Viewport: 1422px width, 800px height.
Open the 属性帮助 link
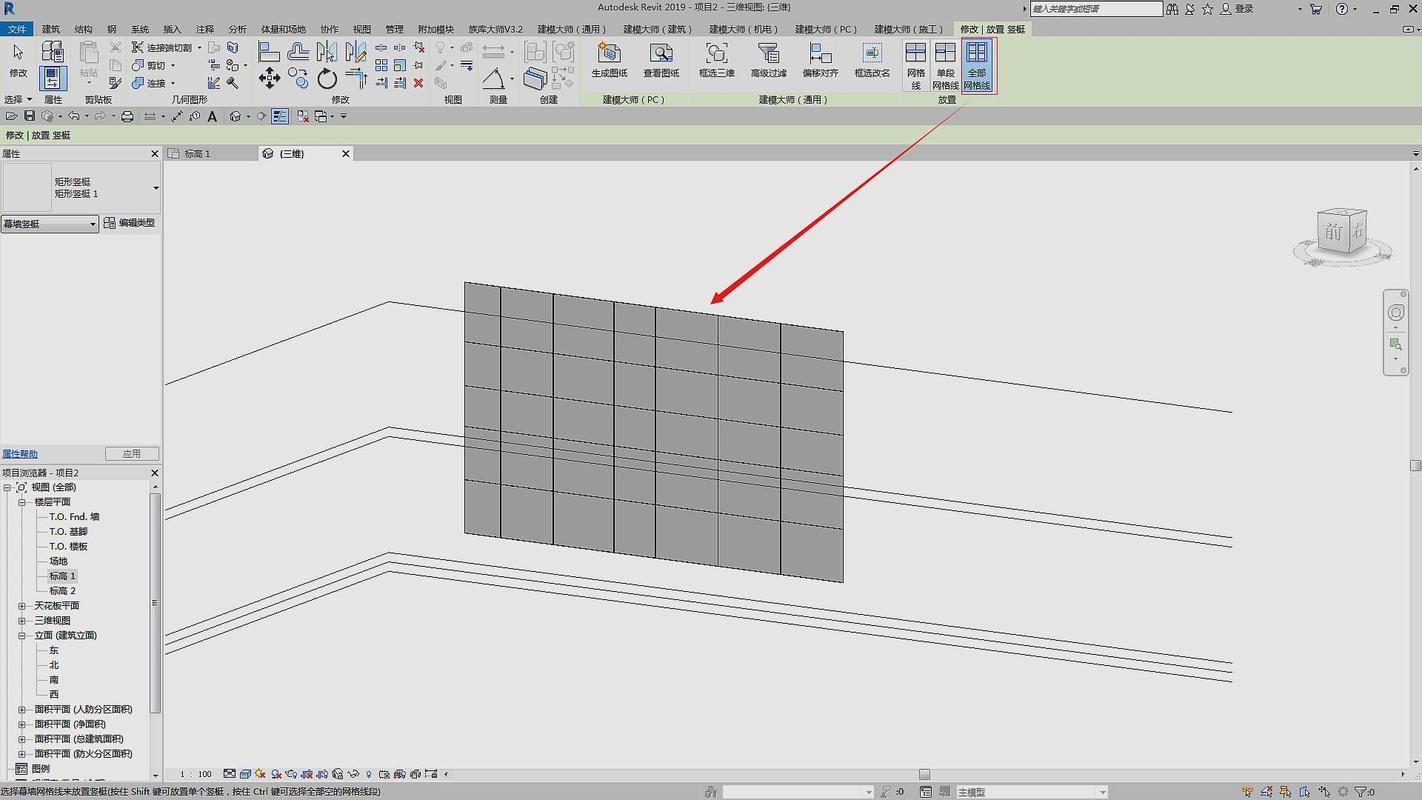click(x=20, y=454)
